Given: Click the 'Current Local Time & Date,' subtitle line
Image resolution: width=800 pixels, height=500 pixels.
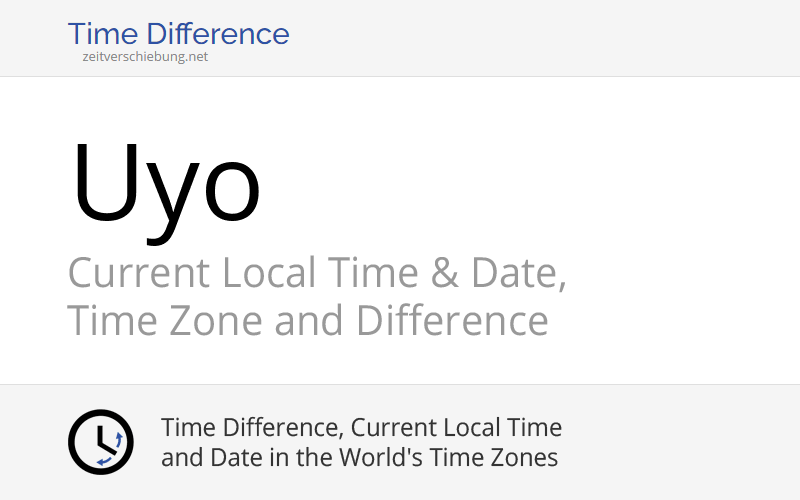Looking at the screenshot, I should coord(317,273).
